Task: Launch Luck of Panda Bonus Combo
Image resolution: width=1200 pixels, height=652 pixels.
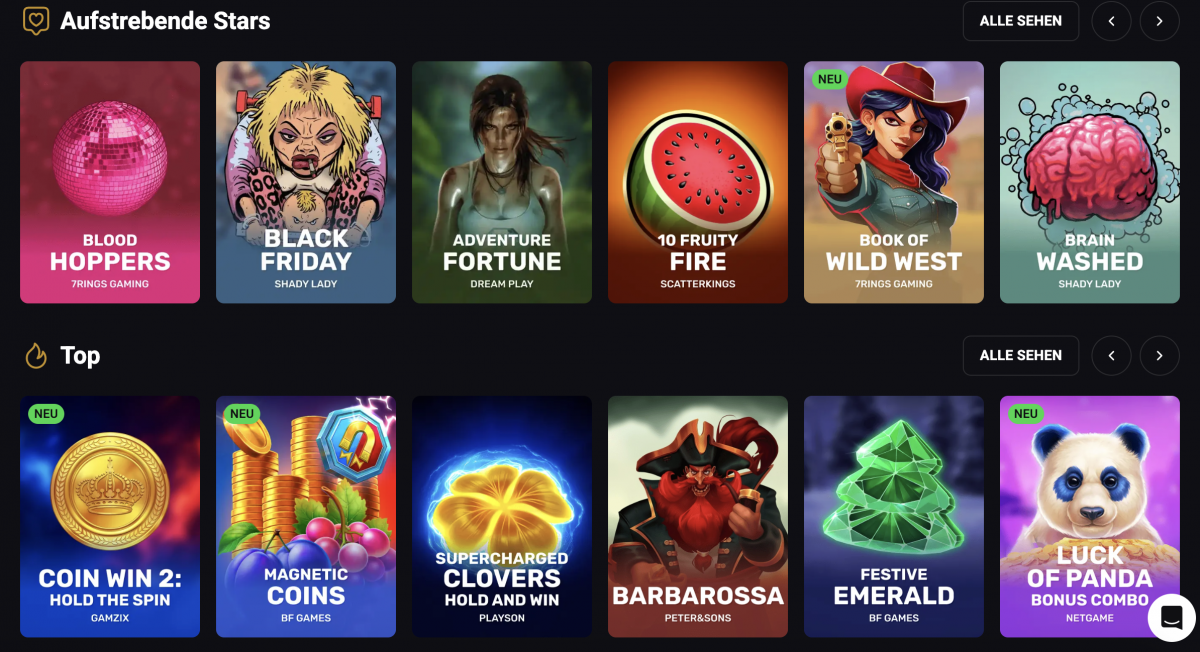Action: pos(1090,516)
